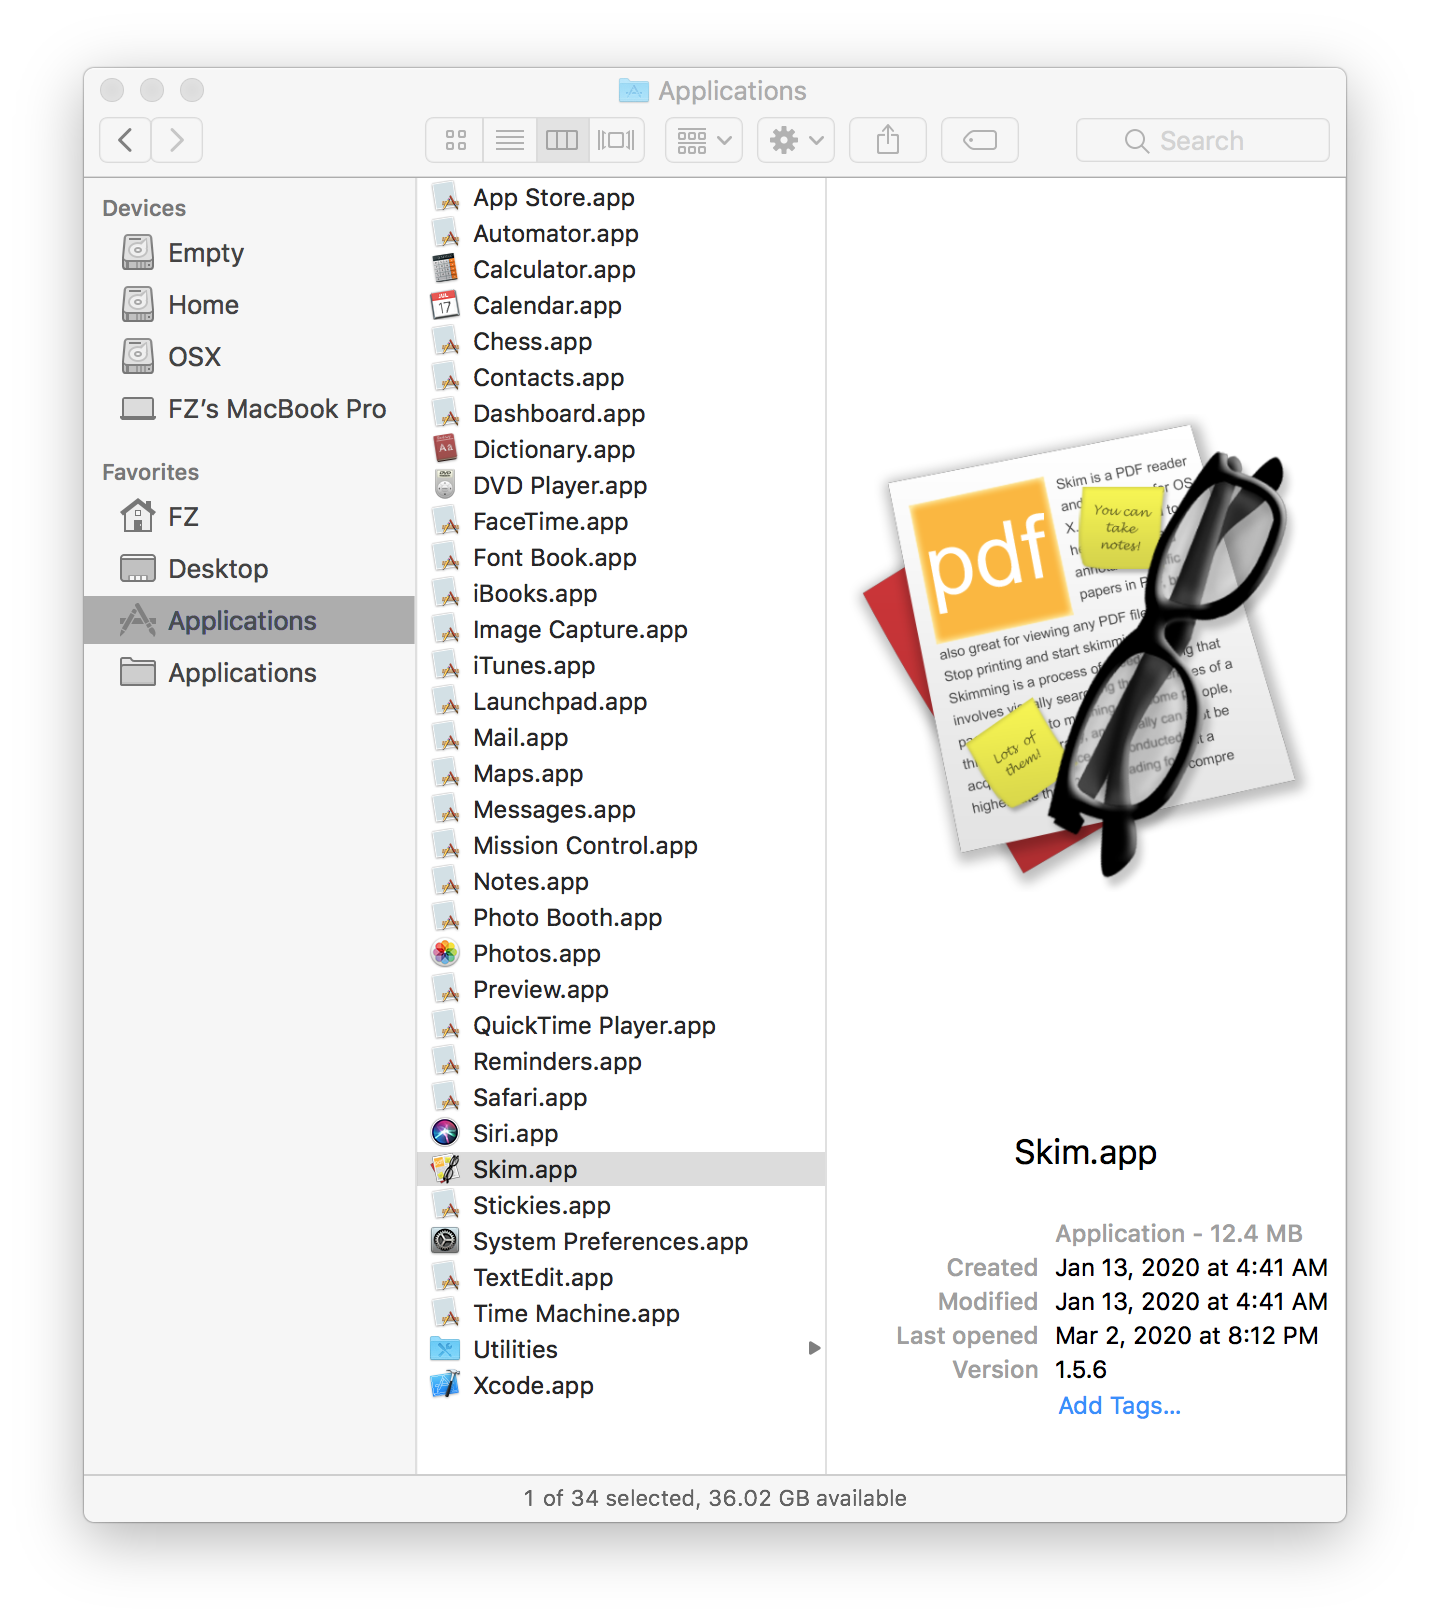1430x1622 pixels.
Task: Click the Add Tags… link
Action: [x=1119, y=1405]
